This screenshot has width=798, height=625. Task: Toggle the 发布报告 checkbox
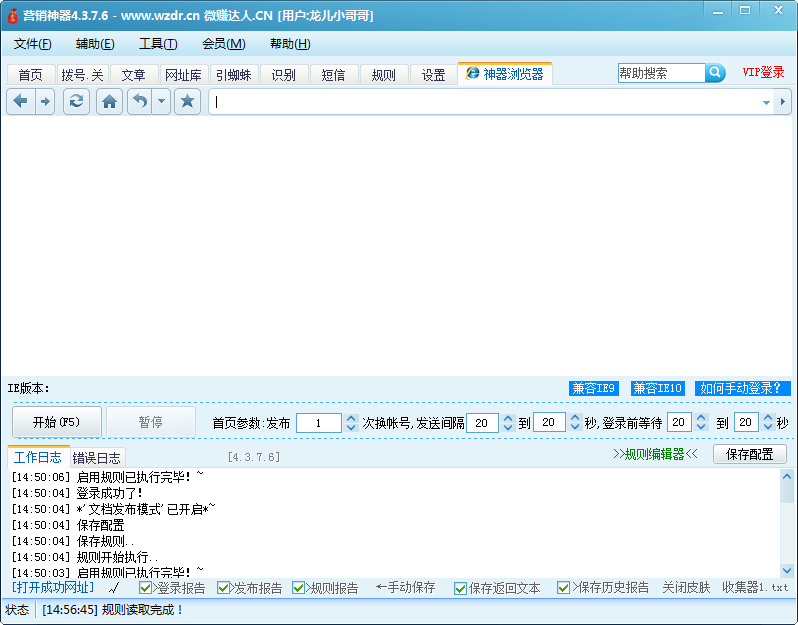tap(223, 588)
